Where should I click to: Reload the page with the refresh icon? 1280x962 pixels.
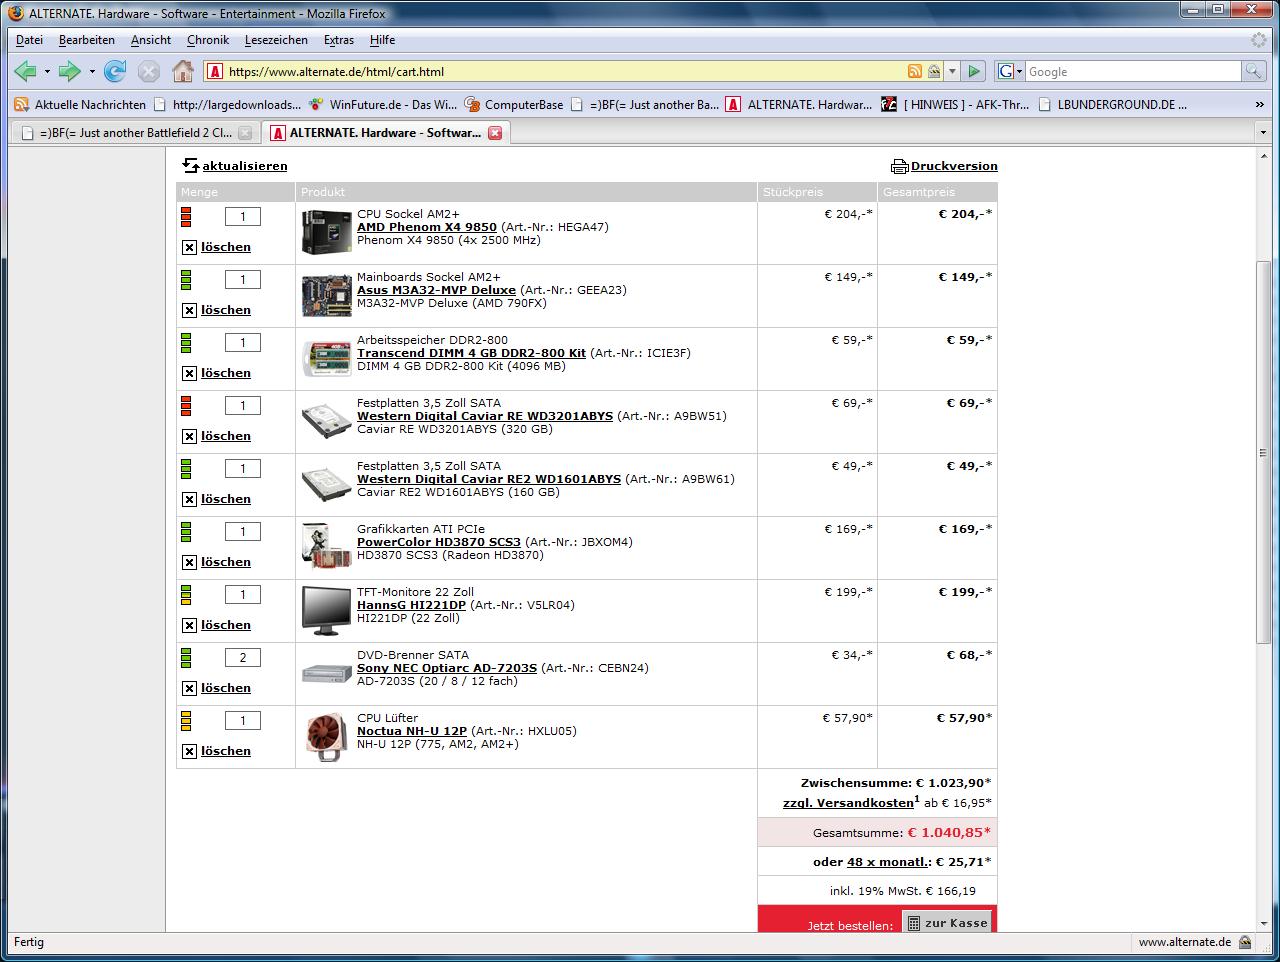coord(115,71)
